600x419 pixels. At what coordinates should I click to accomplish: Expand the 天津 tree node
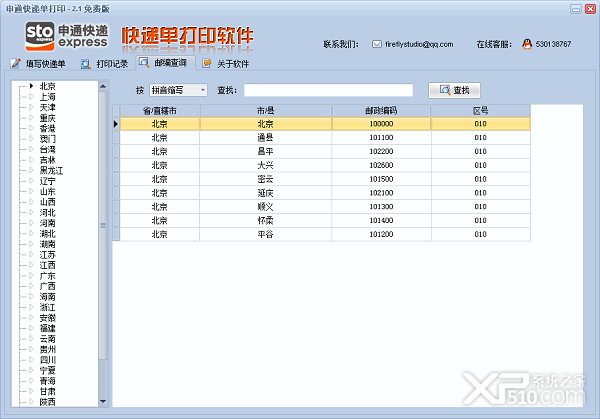[32, 107]
